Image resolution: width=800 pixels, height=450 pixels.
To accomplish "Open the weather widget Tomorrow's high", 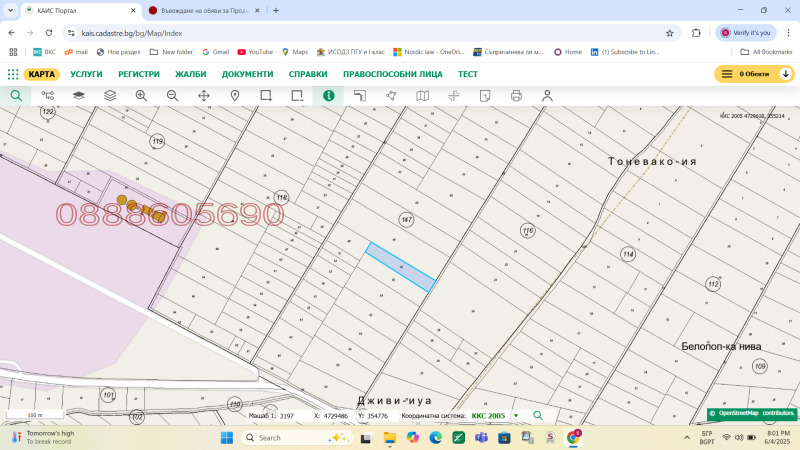I will click(x=43, y=437).
